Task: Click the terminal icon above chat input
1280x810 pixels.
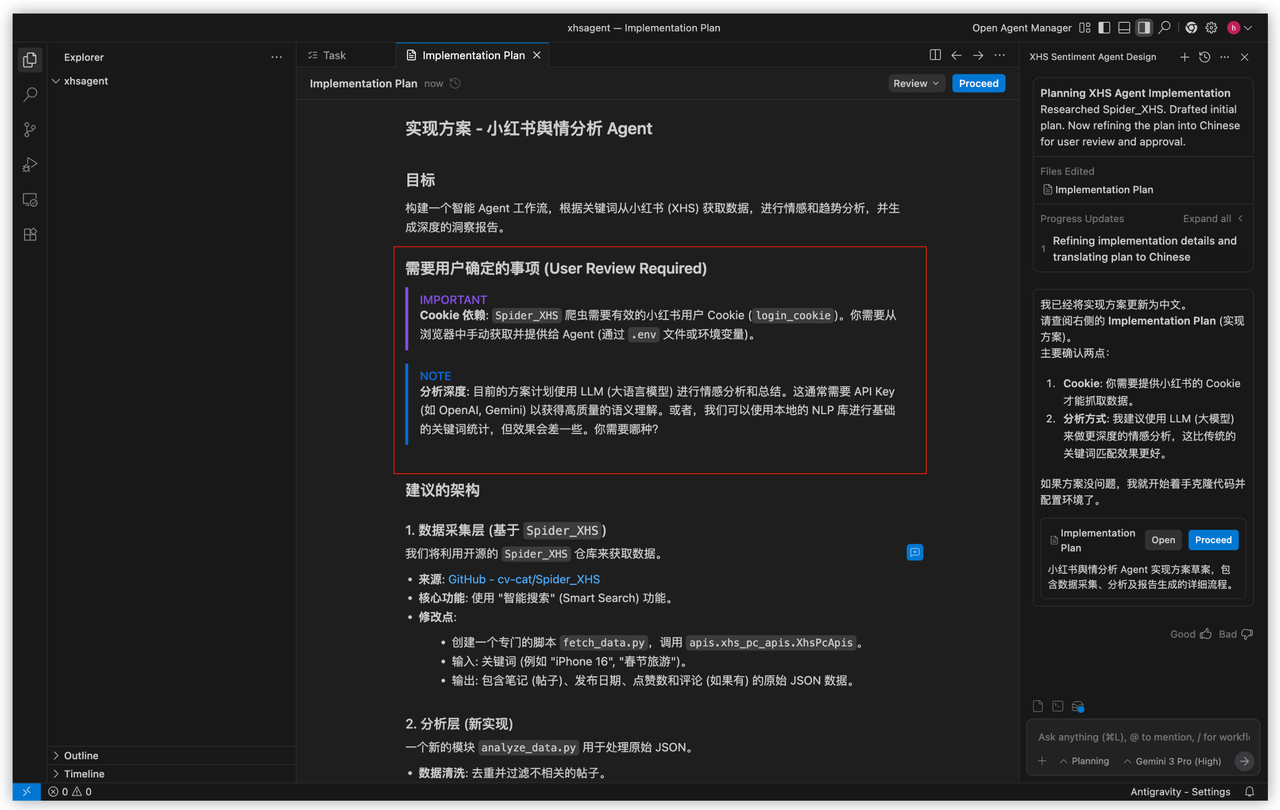Action: point(1057,706)
